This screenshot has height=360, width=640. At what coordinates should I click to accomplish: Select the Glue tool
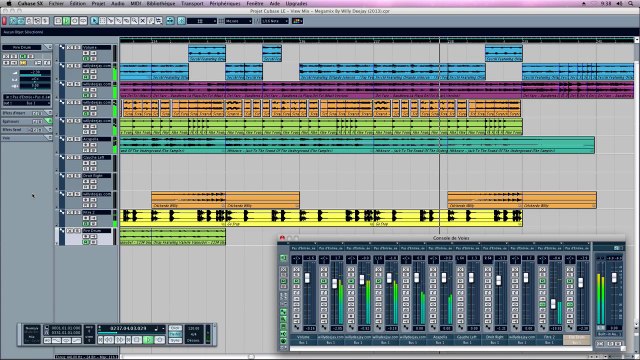tap(118, 20)
